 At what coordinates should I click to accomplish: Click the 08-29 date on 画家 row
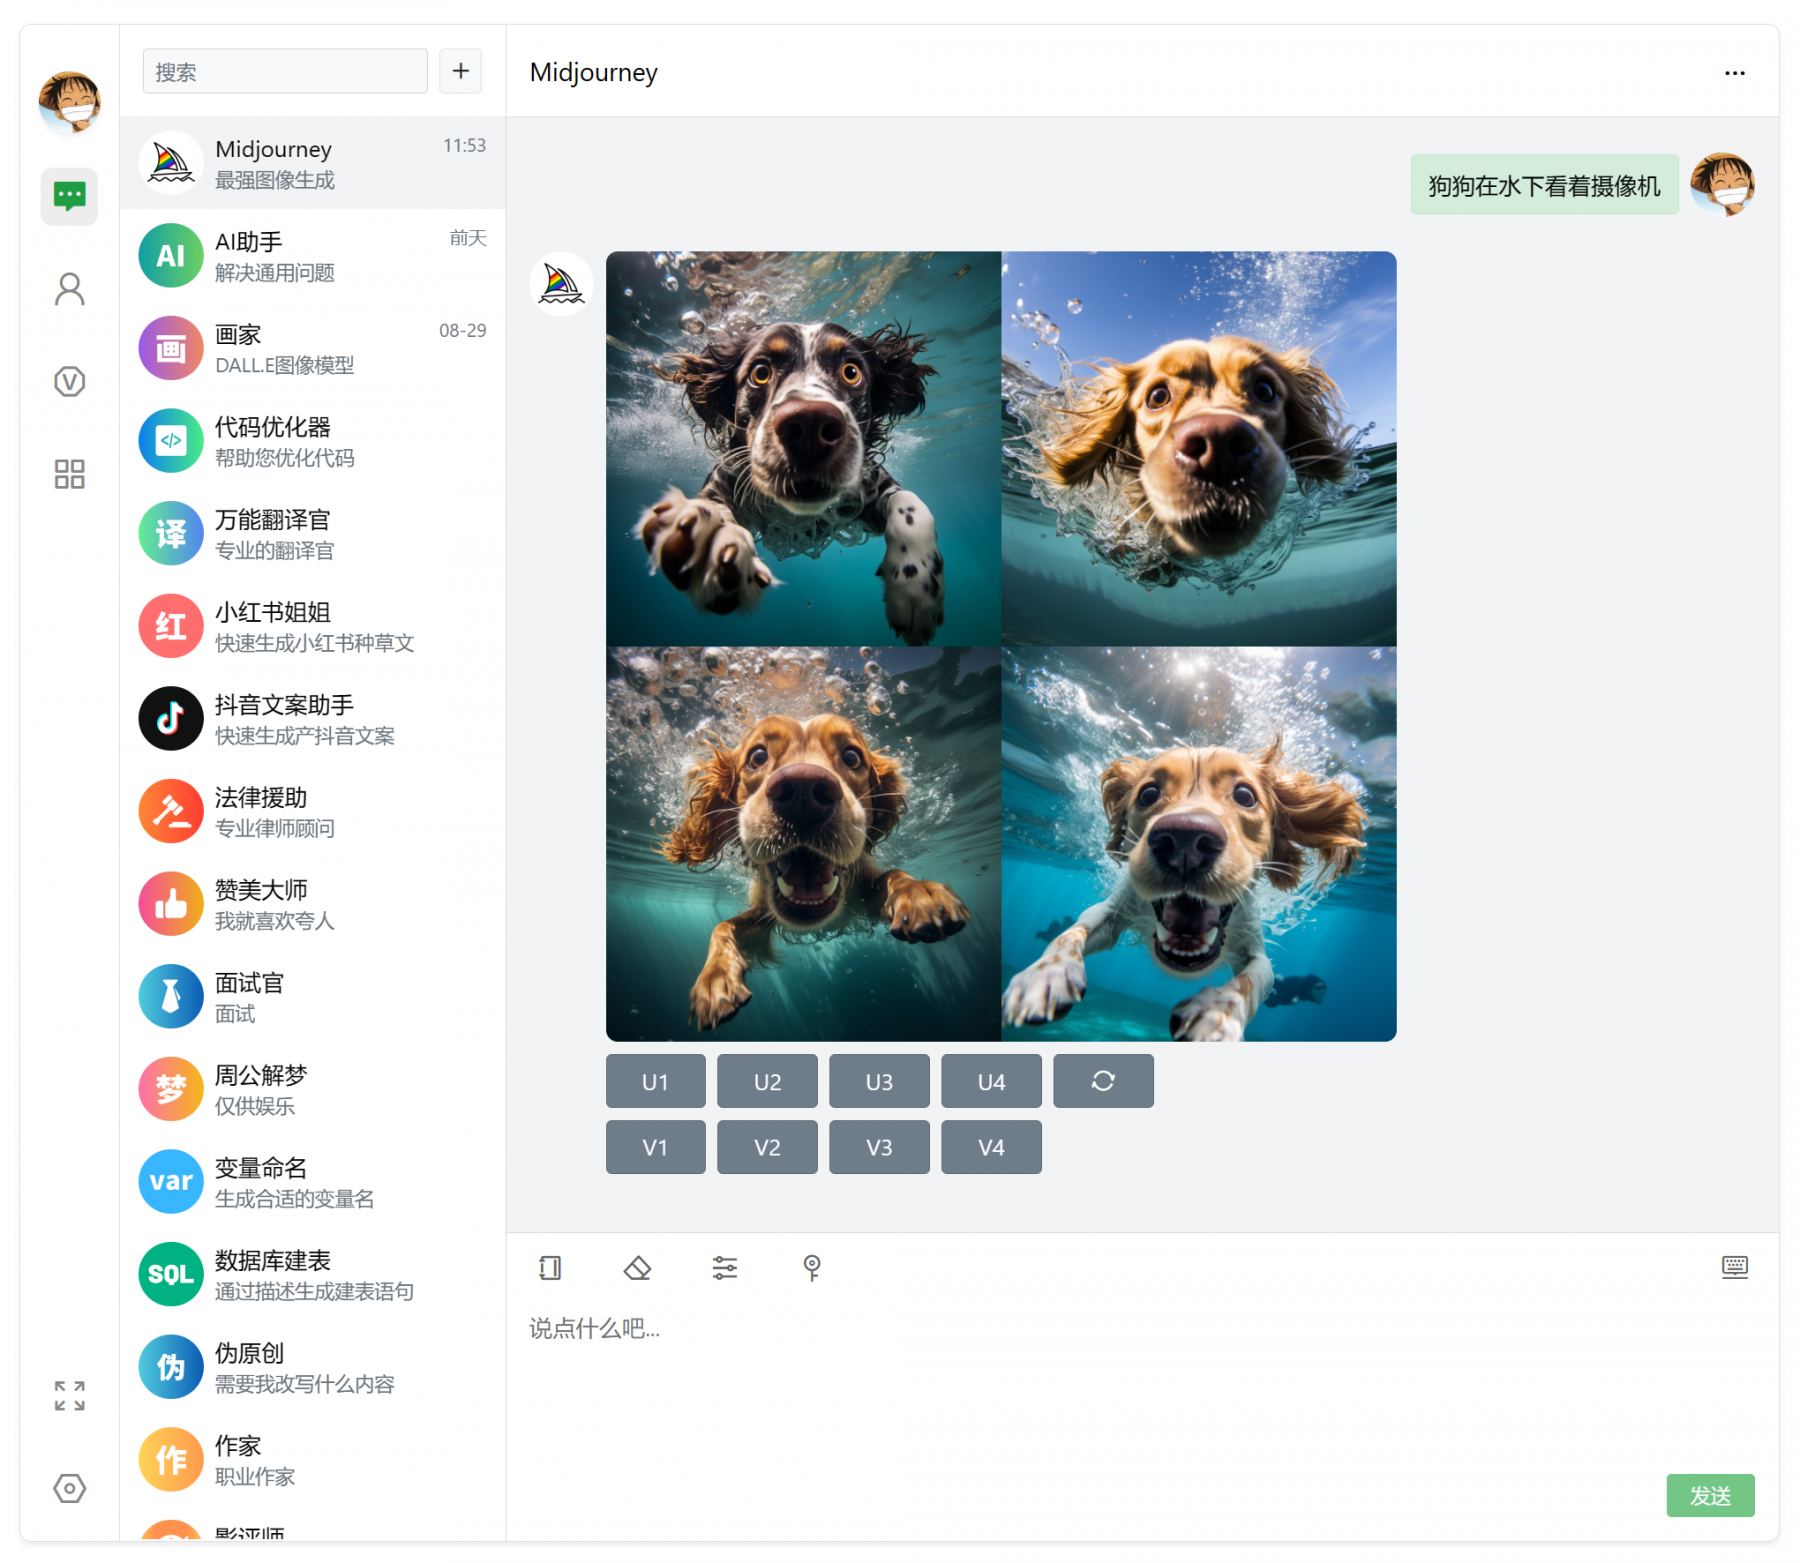(463, 331)
